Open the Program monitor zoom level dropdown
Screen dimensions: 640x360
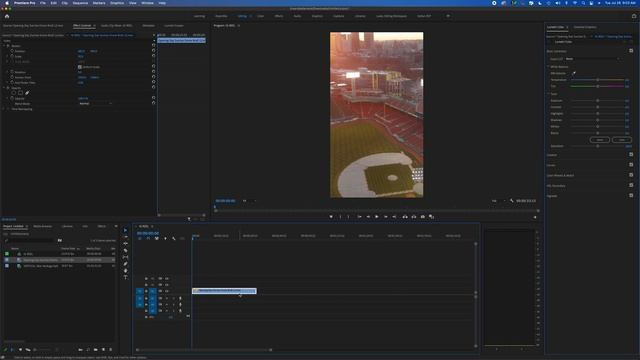pyautogui.click(x=249, y=201)
